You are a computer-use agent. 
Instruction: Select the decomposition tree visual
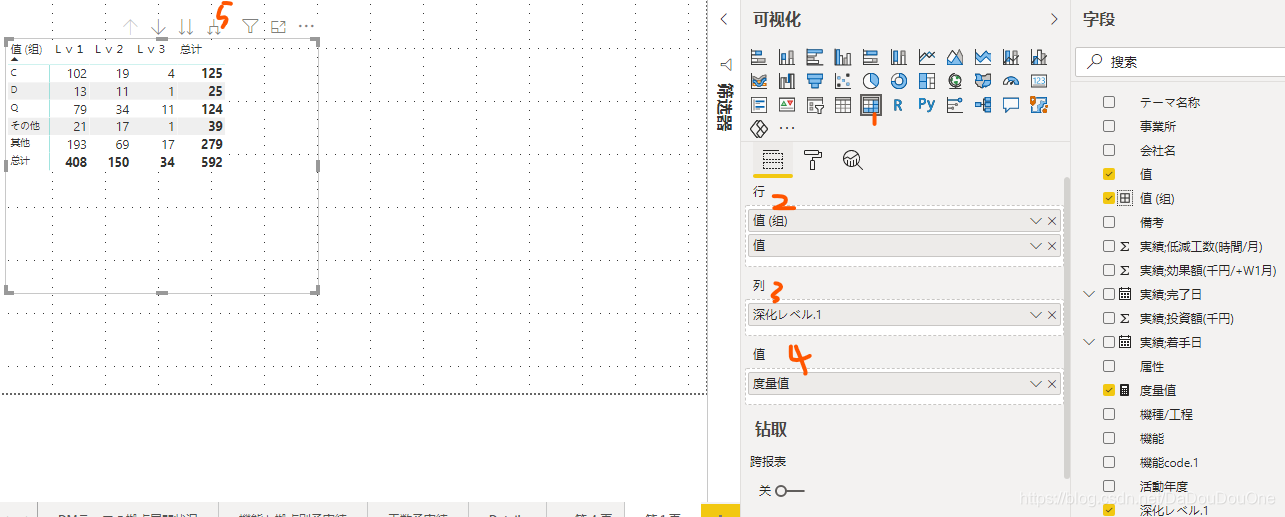pyautogui.click(x=983, y=105)
